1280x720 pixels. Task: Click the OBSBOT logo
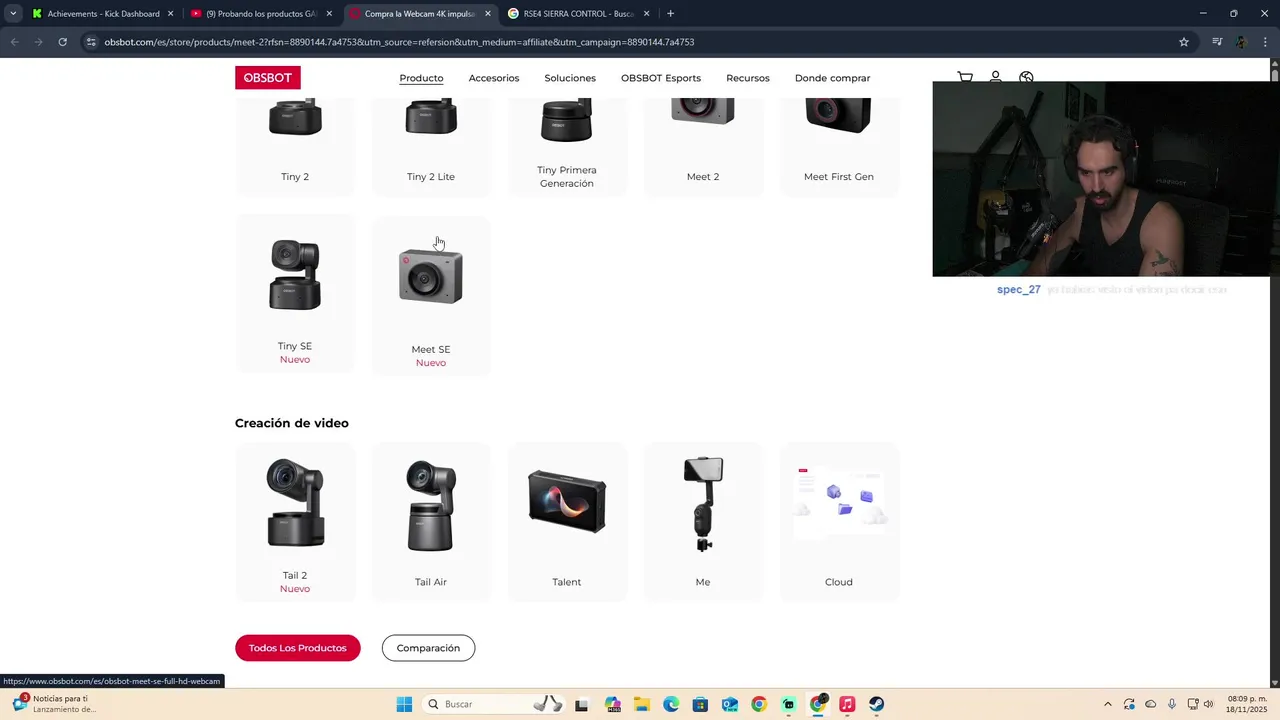click(267, 78)
